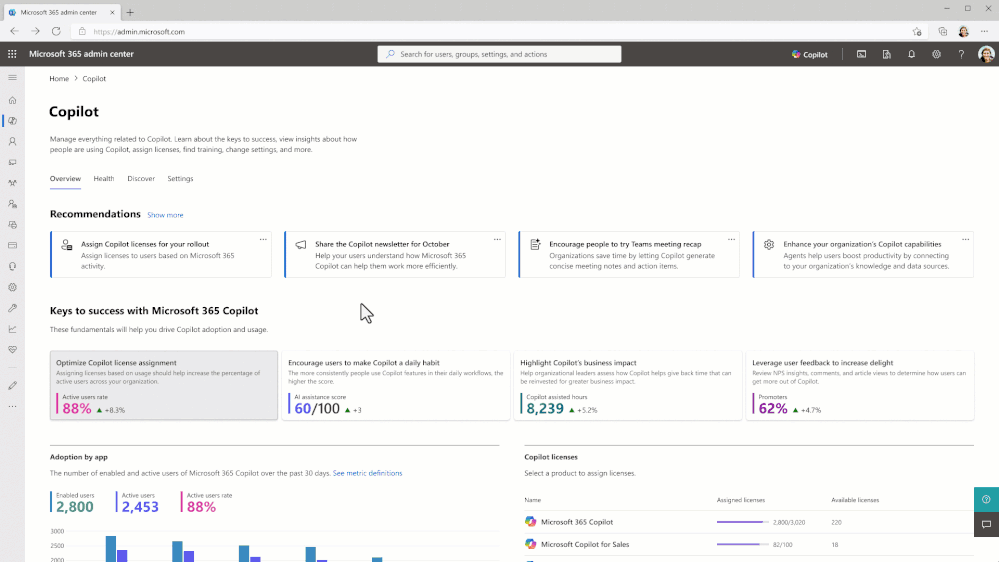Open Health heart icon in the sidebar

pyautogui.click(x=12, y=350)
